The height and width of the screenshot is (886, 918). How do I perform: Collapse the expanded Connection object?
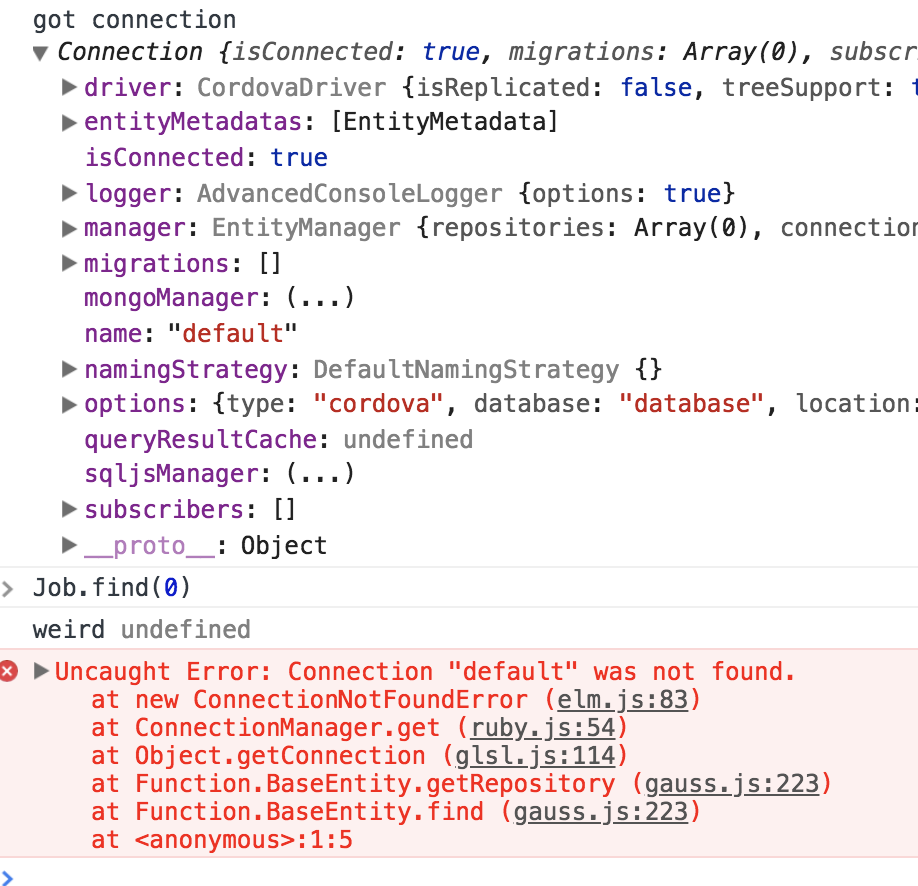(x=39, y=52)
